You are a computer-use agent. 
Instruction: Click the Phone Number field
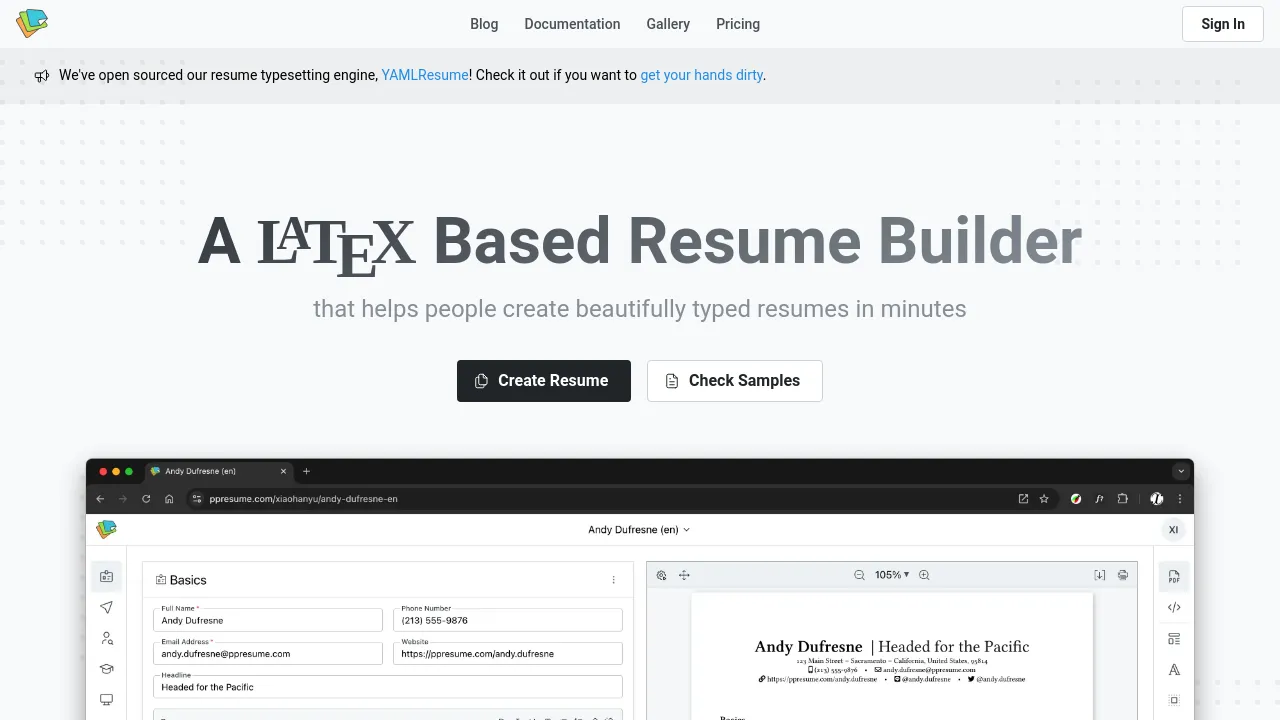(508, 620)
